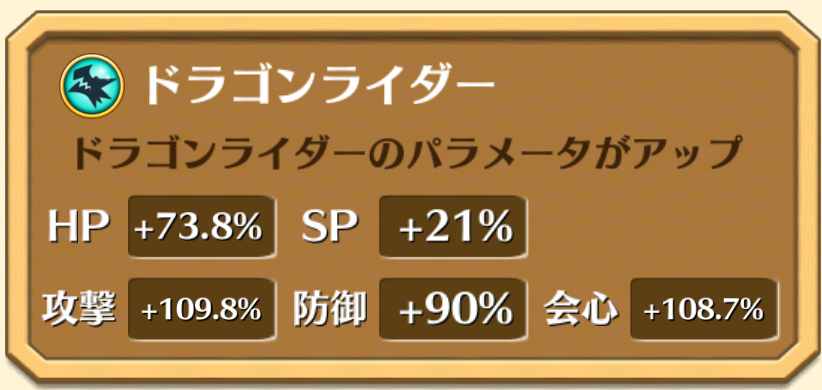Select the 防御 +90% value box

click(x=453, y=310)
